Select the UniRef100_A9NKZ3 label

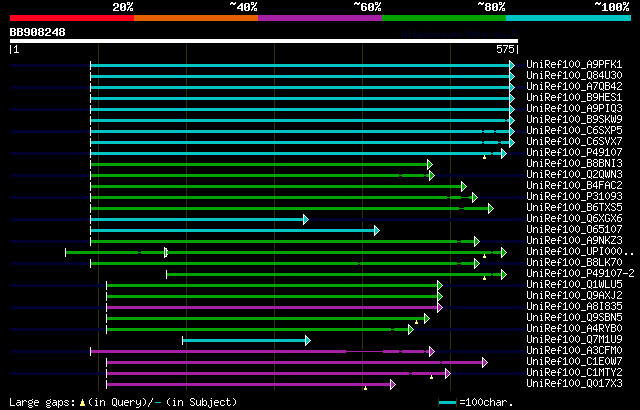tap(574, 241)
